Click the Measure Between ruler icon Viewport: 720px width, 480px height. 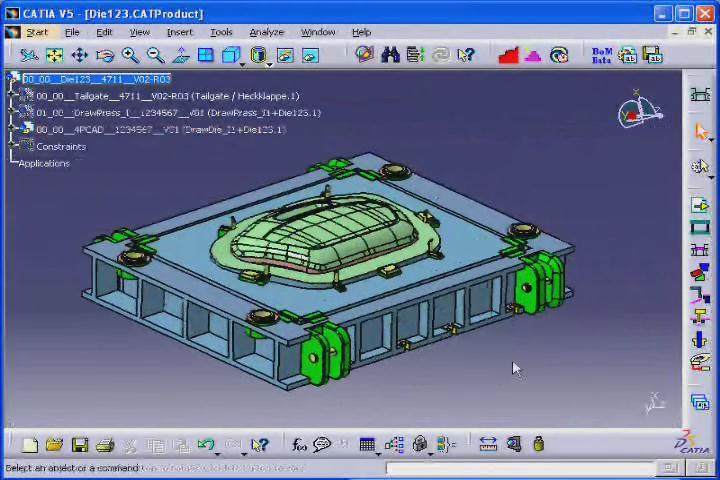(x=488, y=445)
